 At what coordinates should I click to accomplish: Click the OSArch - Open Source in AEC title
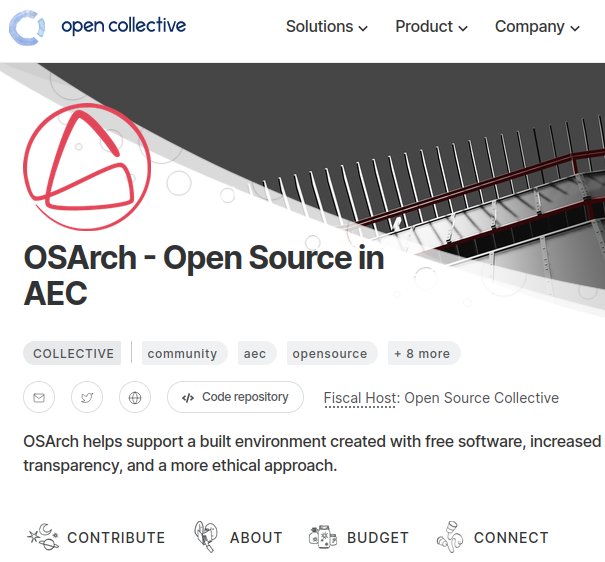tap(204, 275)
